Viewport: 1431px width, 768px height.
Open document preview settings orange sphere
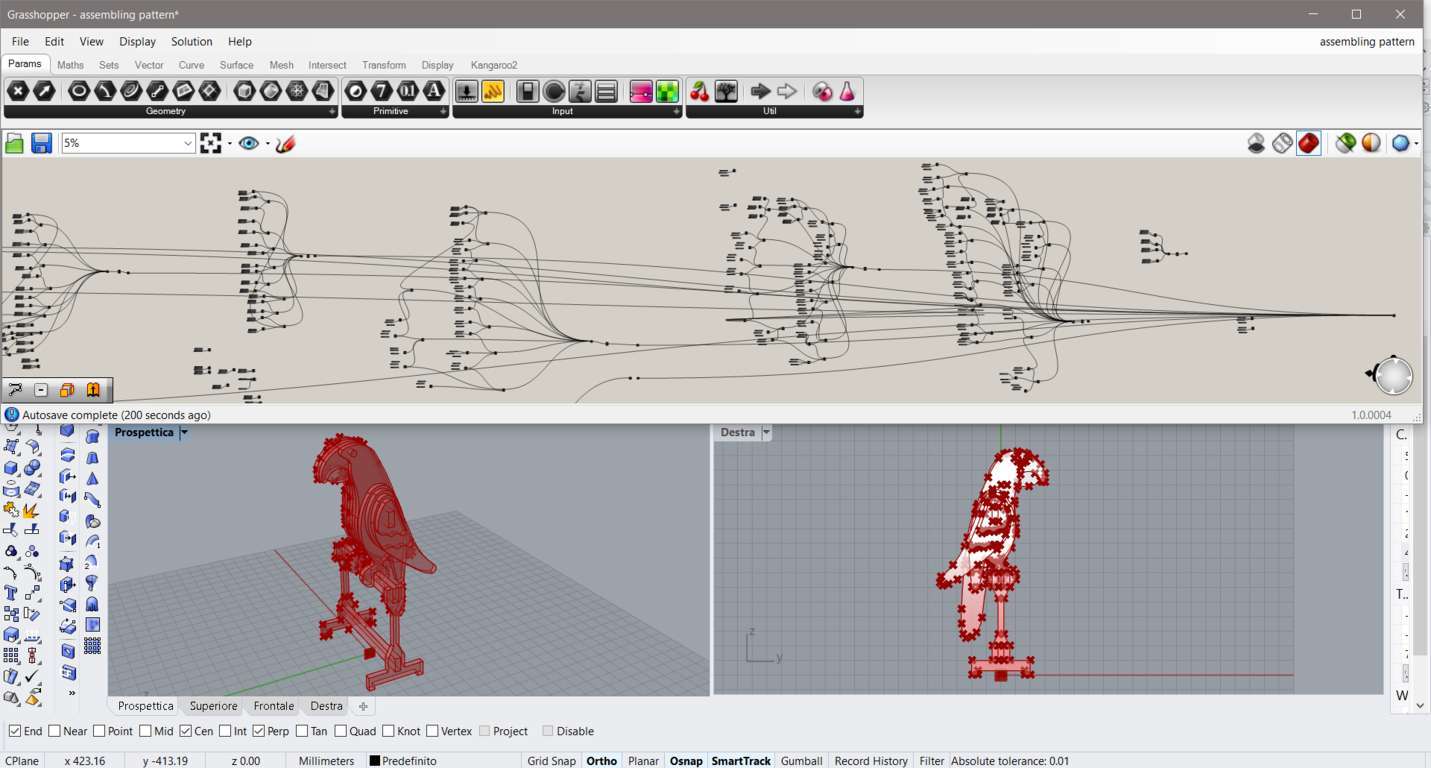pyautogui.click(x=1371, y=144)
